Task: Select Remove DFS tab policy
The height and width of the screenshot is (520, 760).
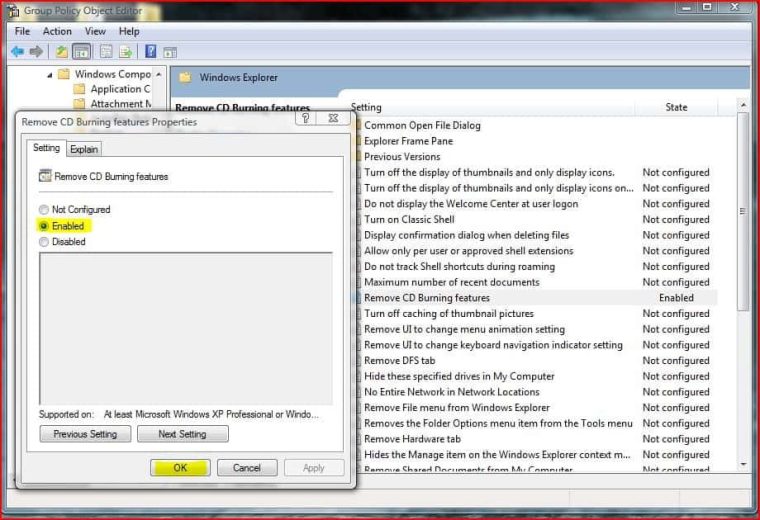Action: click(399, 361)
